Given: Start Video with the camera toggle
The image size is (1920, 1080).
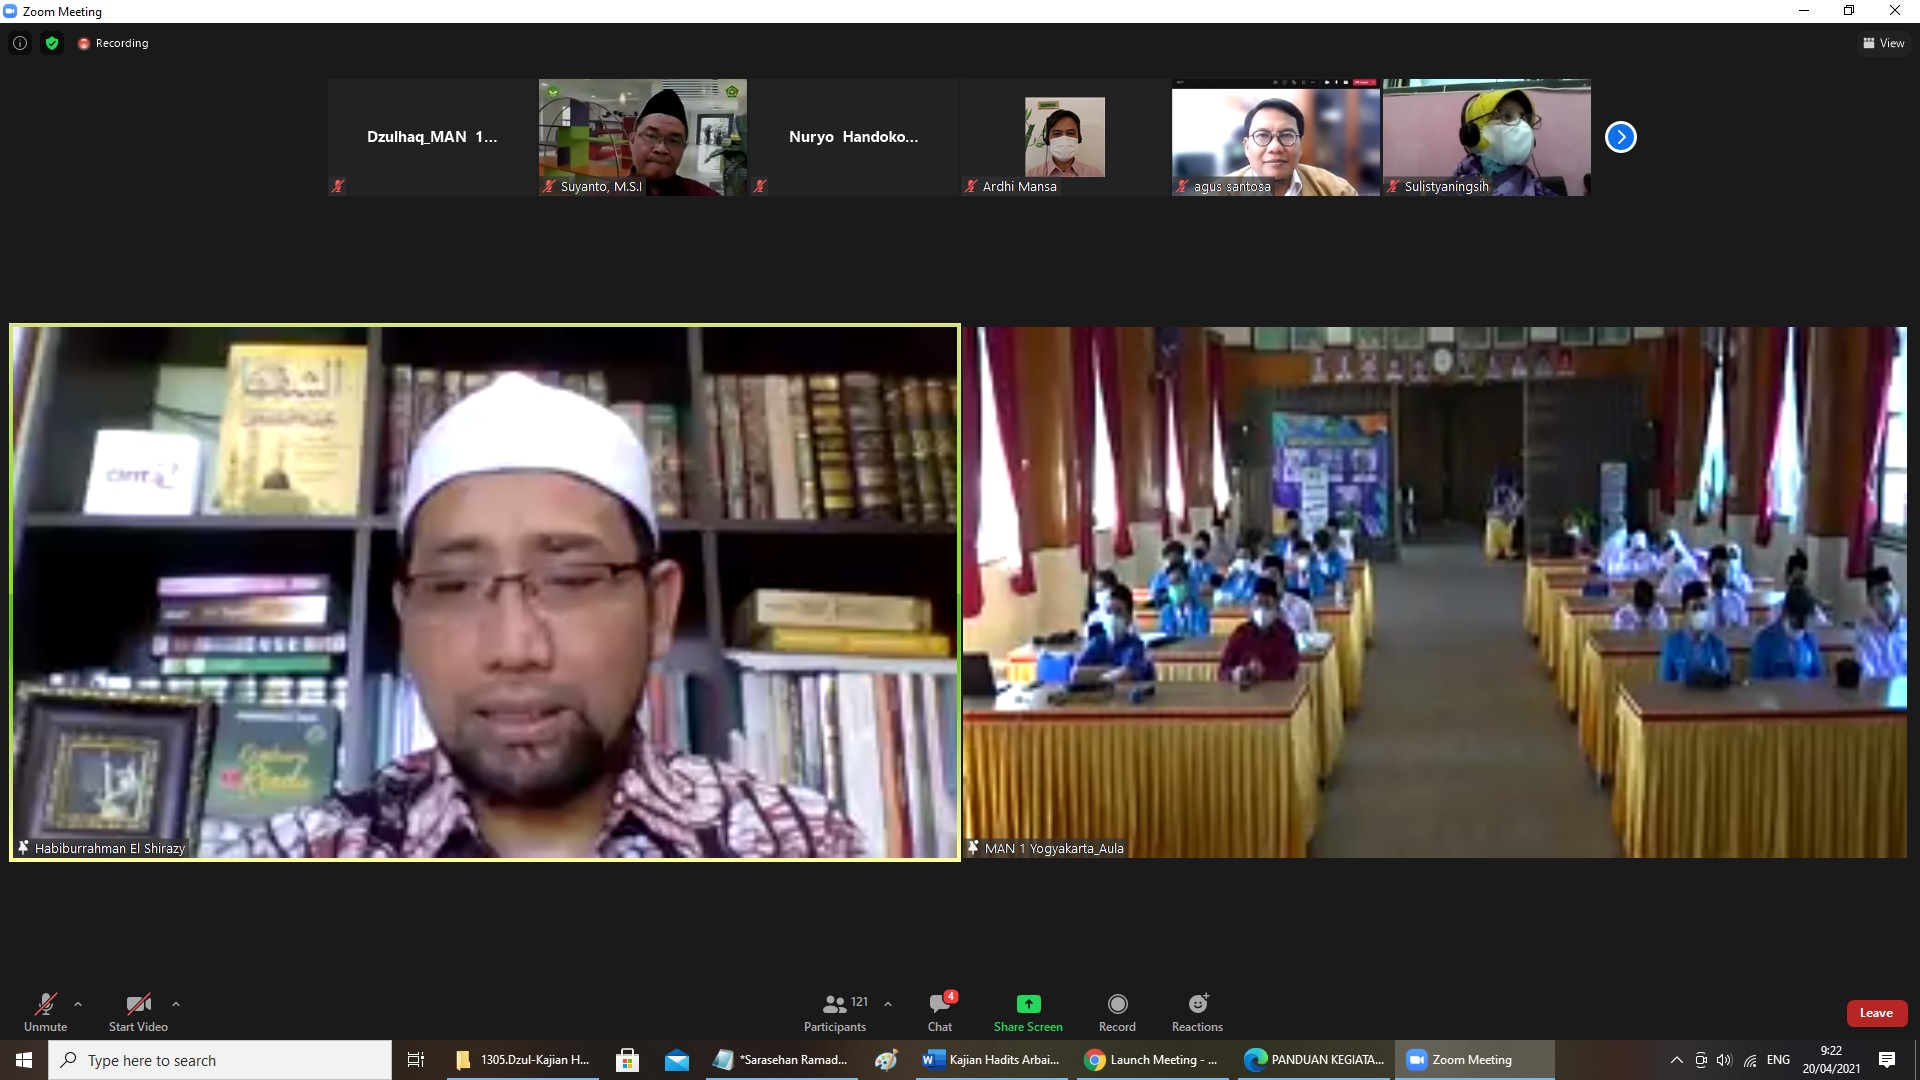Looking at the screenshot, I should [x=138, y=1011].
